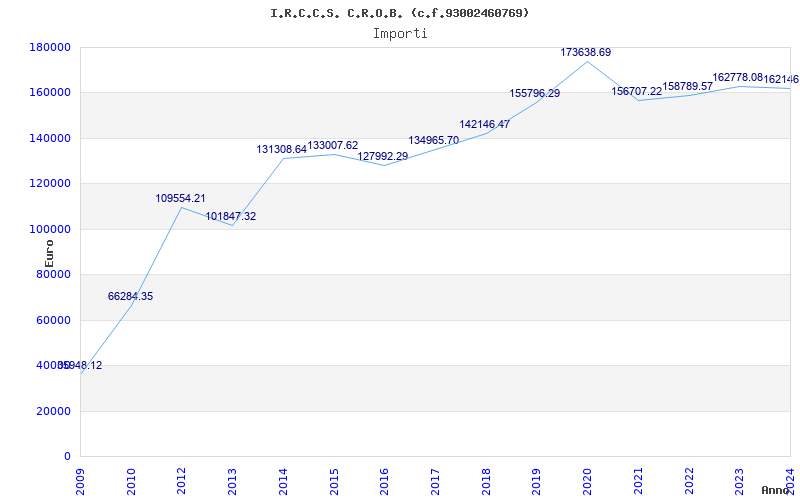Image resolution: width=800 pixels, height=500 pixels.
Task: Click the Euro y-axis title
Action: pos(50,253)
